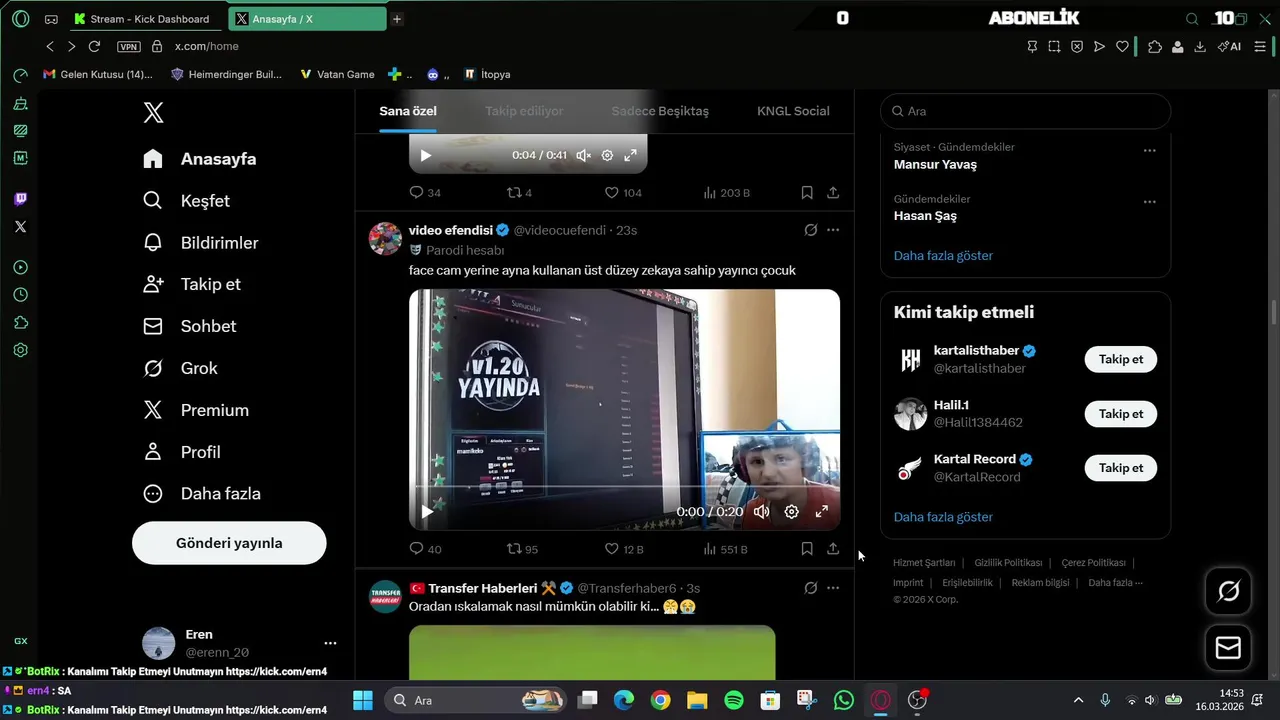Switch to Stream - Kick Dashboard browser tab
This screenshot has width=1280, height=720.
(x=146, y=19)
